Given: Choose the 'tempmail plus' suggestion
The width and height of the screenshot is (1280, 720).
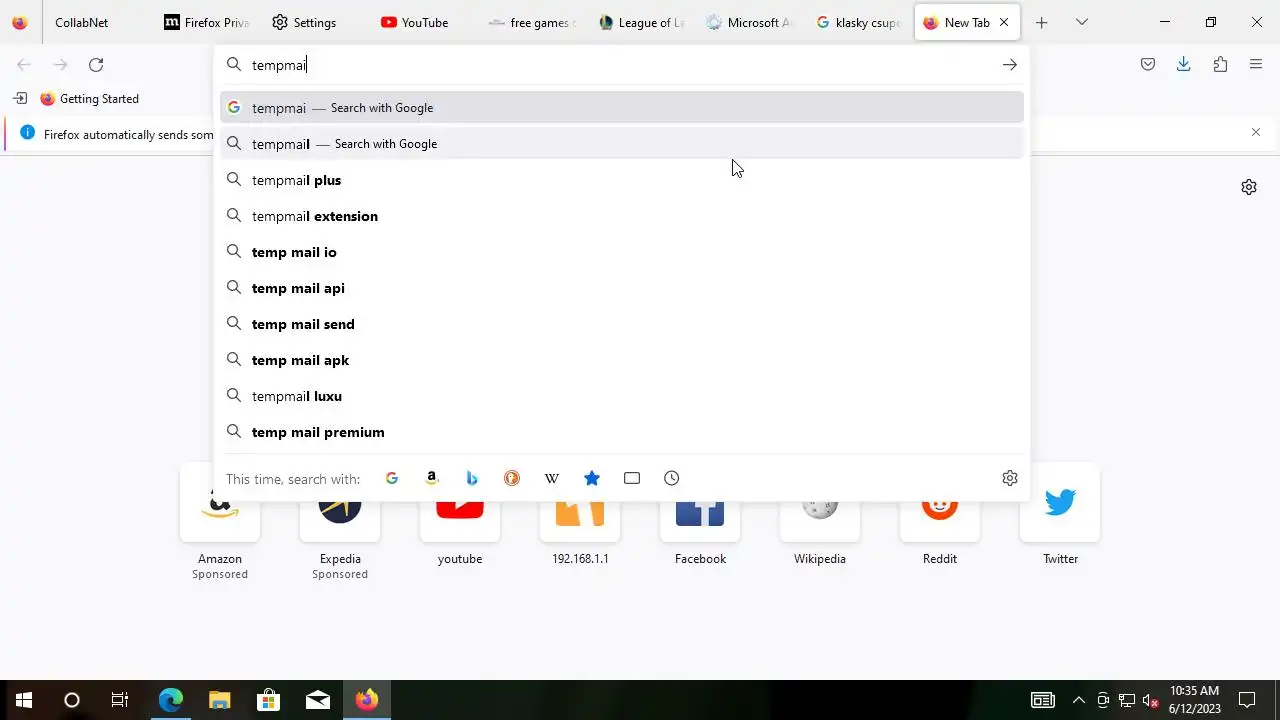Looking at the screenshot, I should (x=622, y=180).
